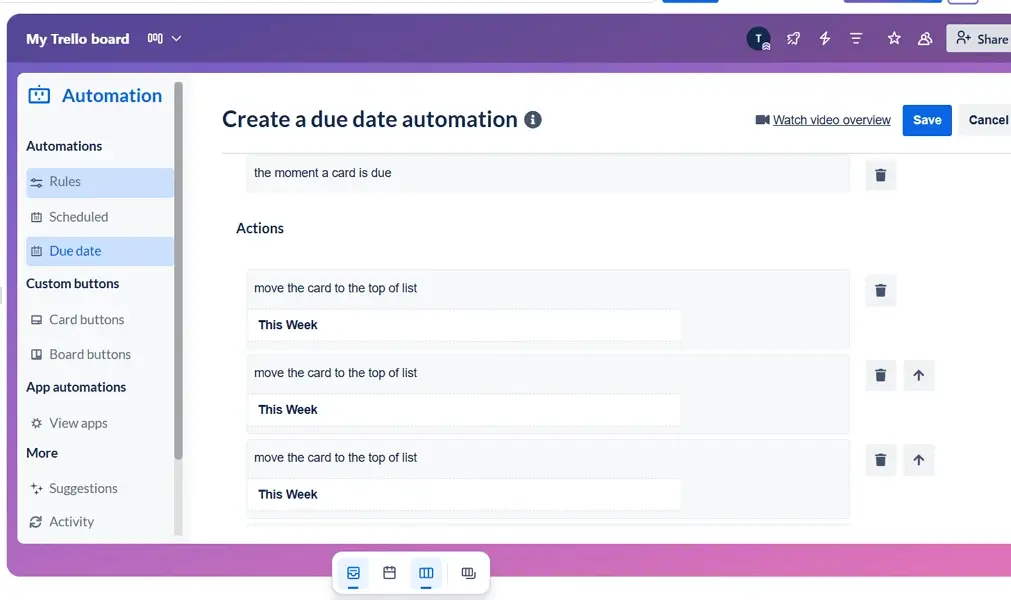1011x600 pixels.
Task: Star My Trello board
Action: click(x=894, y=38)
